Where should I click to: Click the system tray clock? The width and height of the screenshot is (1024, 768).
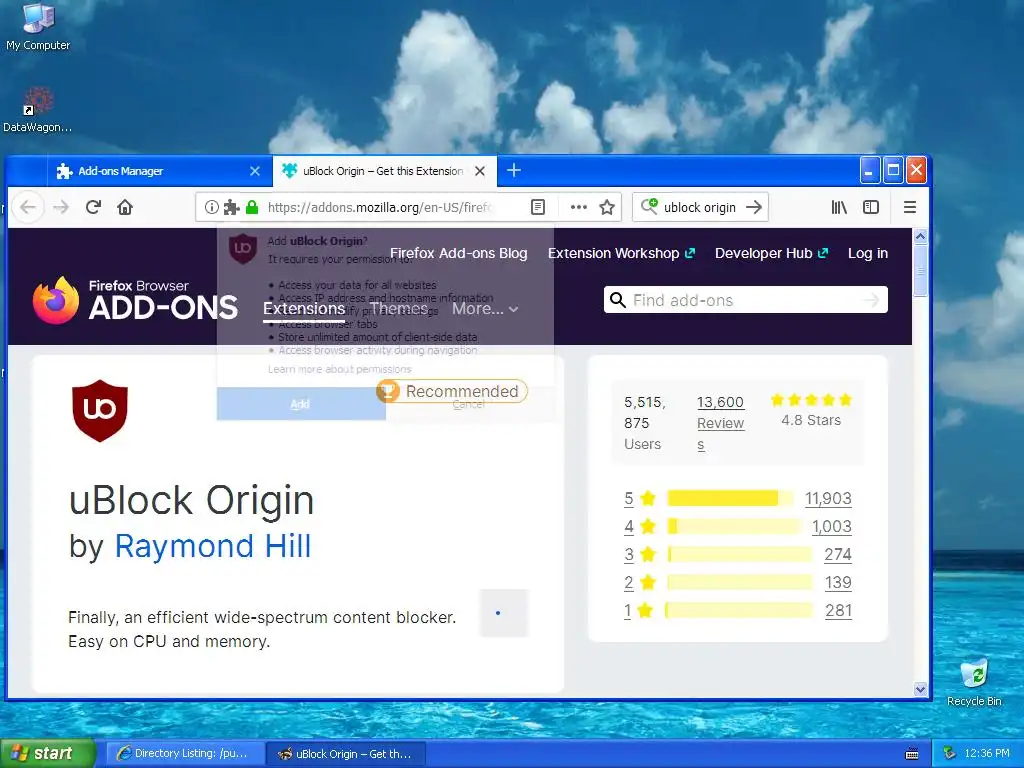click(987, 754)
